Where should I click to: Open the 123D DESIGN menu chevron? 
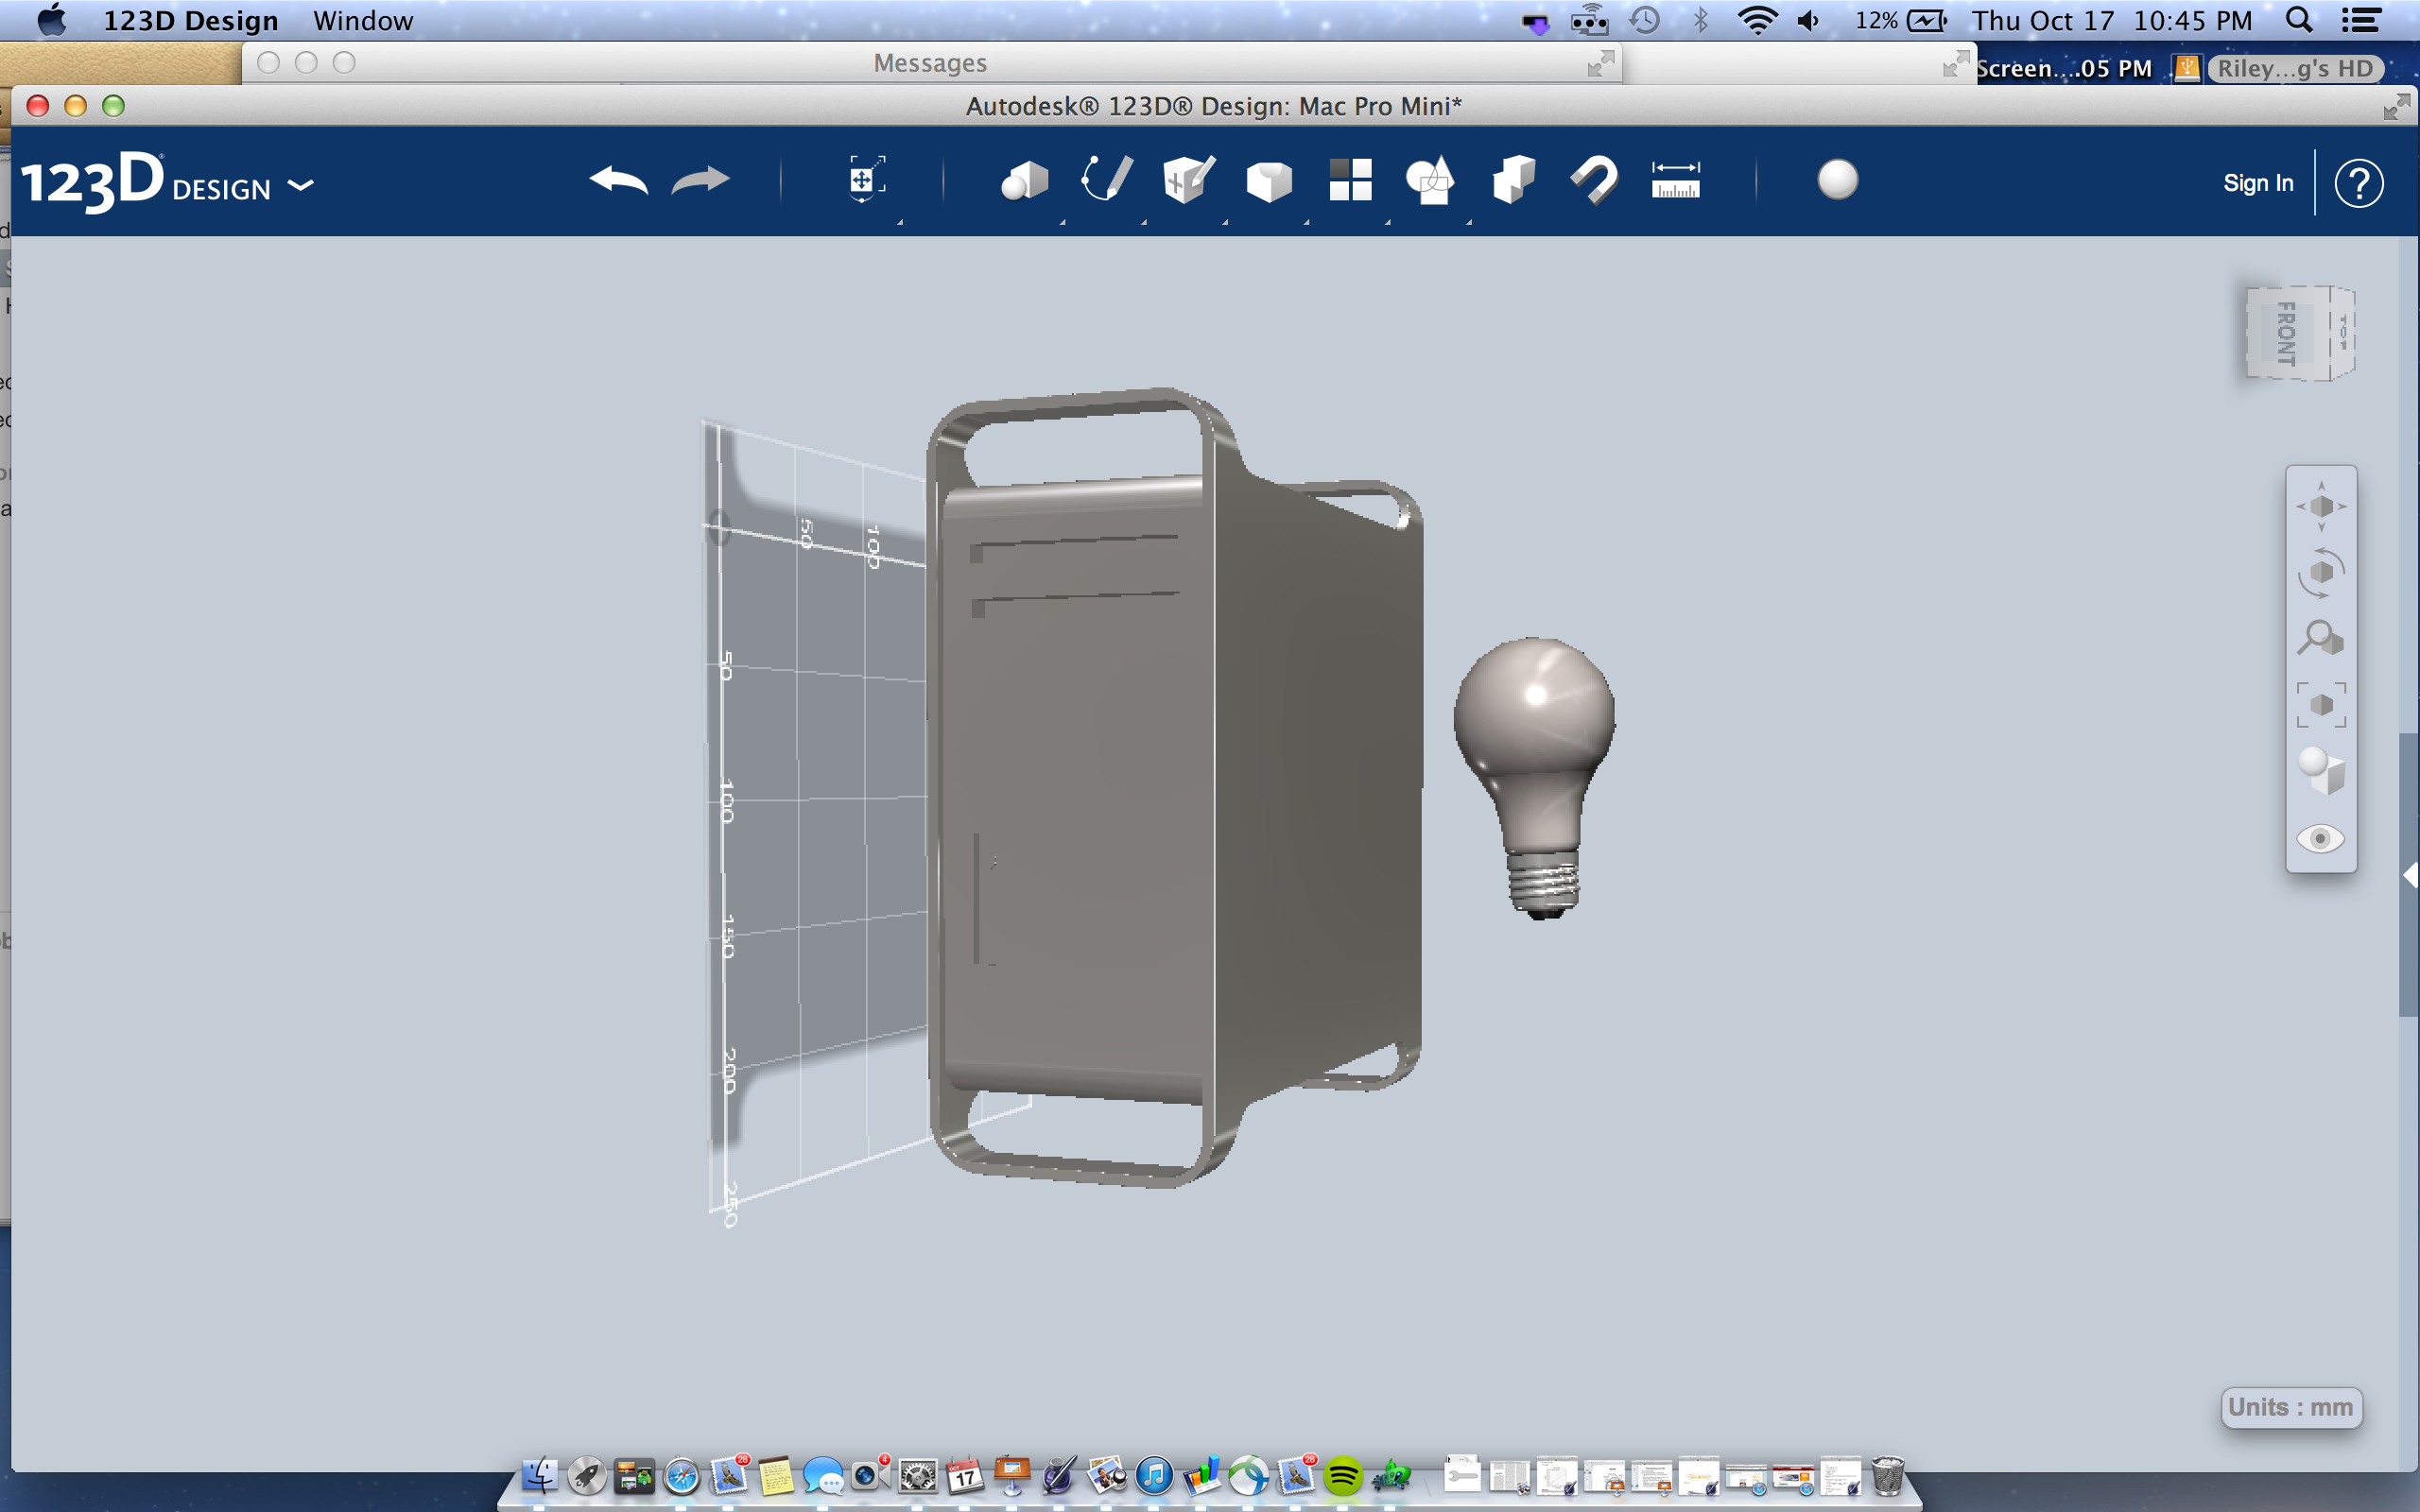300,184
